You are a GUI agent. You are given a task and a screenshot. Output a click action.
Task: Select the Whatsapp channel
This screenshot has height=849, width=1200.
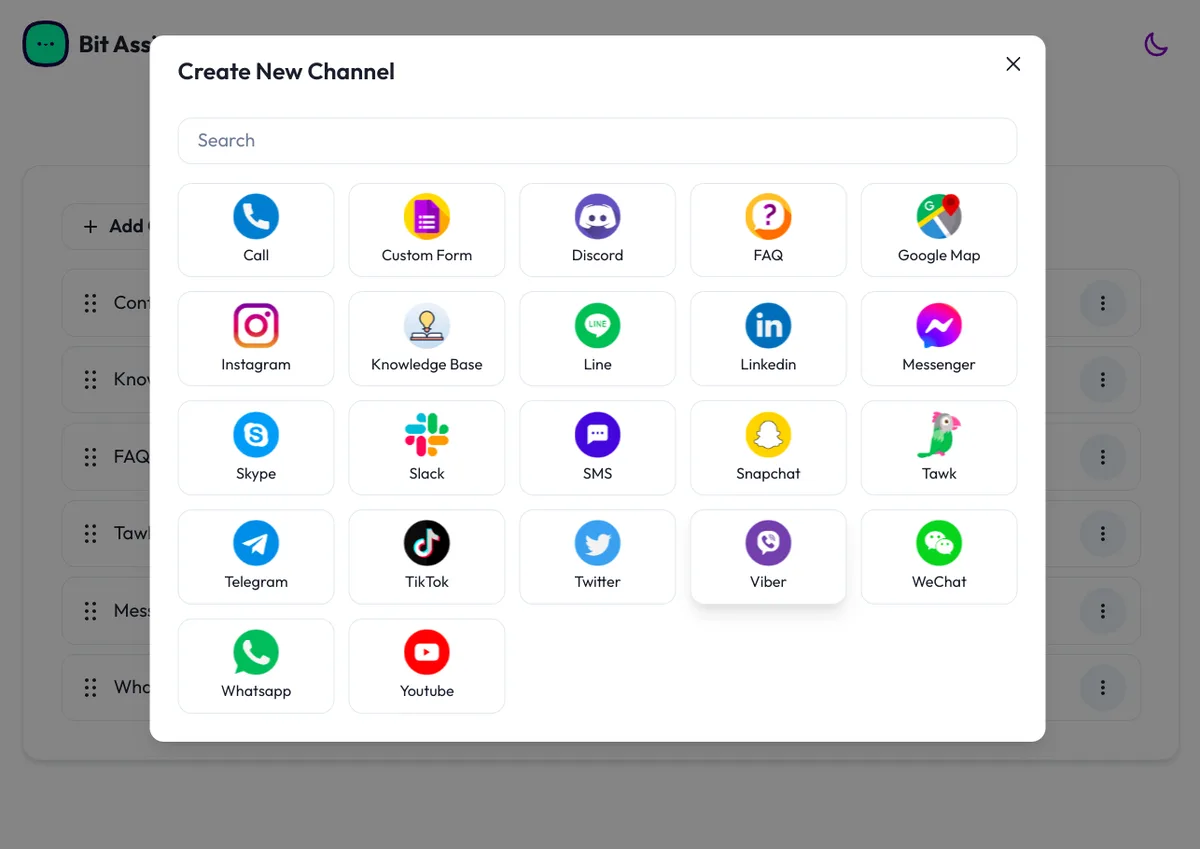[x=256, y=666]
